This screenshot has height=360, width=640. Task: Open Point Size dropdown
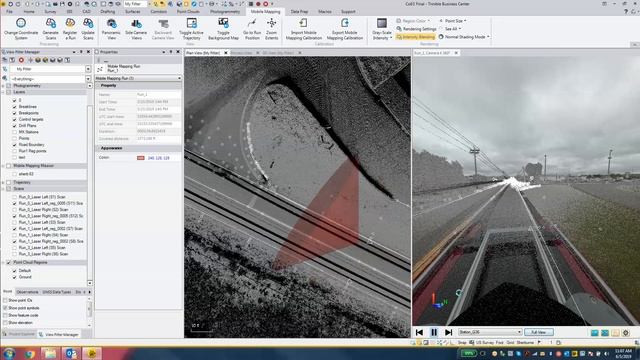point(453,20)
